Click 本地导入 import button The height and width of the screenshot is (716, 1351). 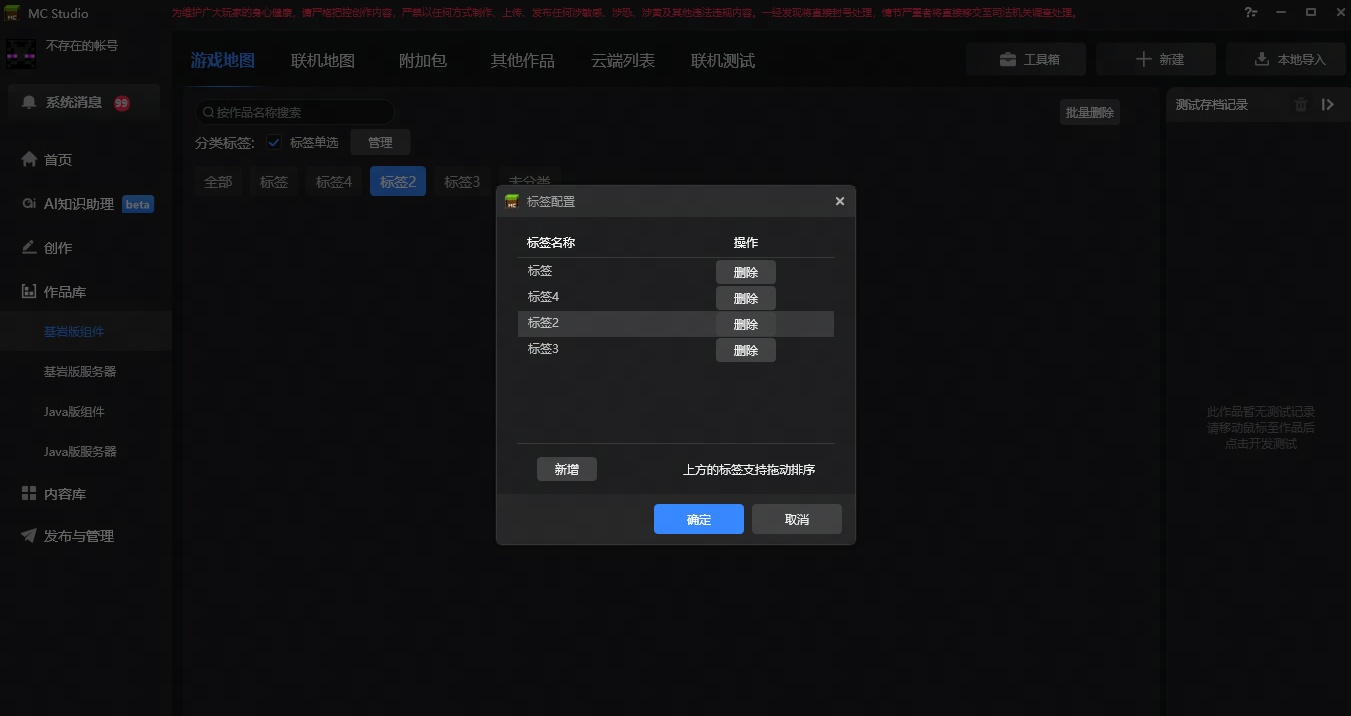point(1286,59)
